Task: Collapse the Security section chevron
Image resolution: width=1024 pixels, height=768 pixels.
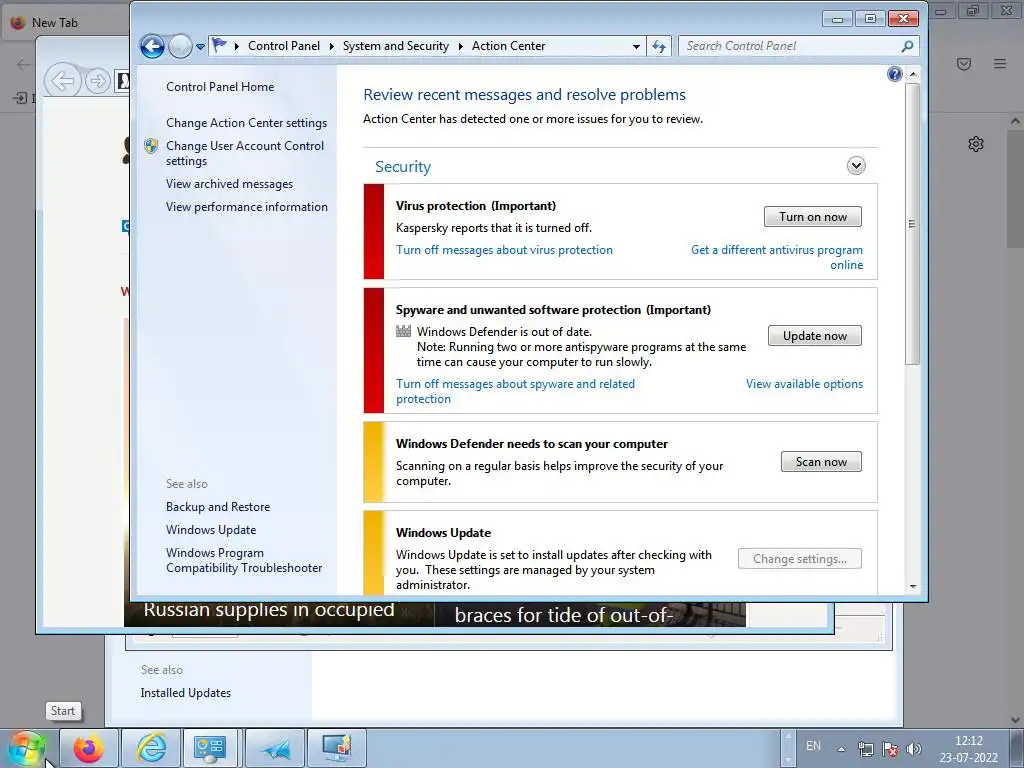Action: [856, 166]
